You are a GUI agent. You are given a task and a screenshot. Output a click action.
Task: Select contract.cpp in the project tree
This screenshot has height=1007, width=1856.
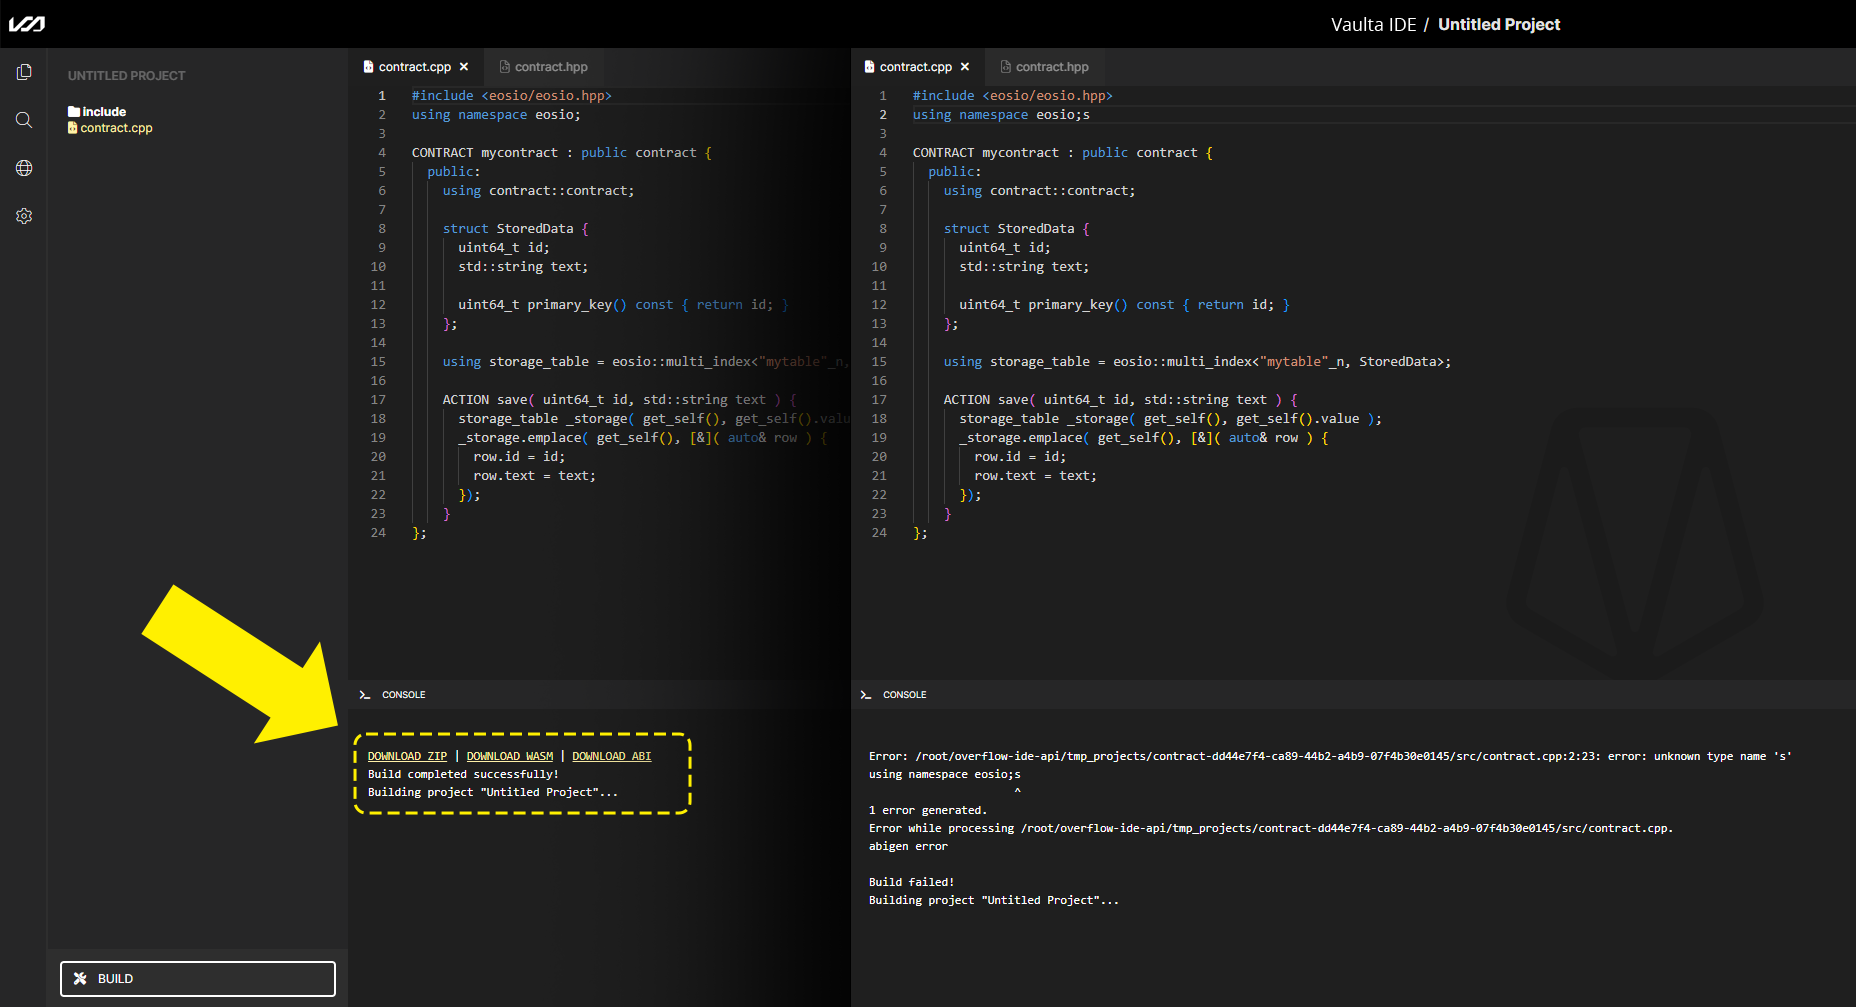[118, 128]
